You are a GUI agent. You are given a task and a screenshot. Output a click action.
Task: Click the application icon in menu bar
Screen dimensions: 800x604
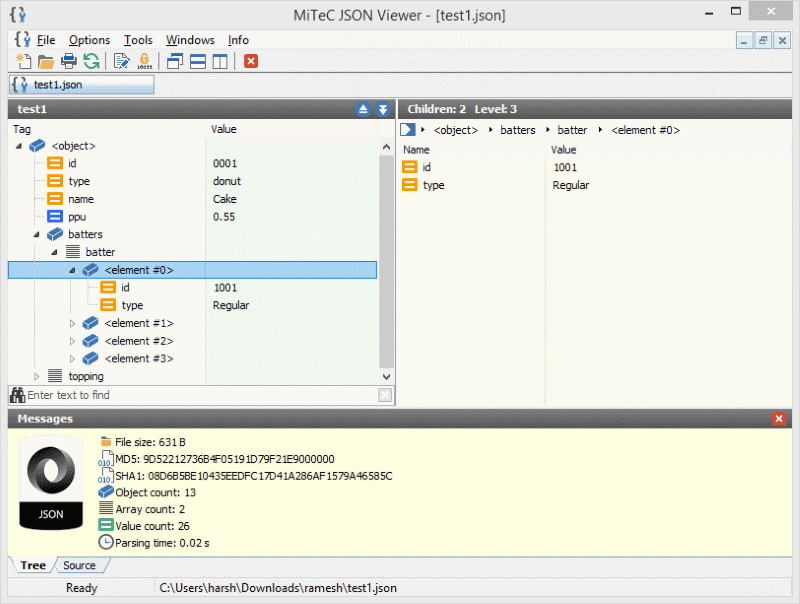pyautogui.click(x=22, y=39)
